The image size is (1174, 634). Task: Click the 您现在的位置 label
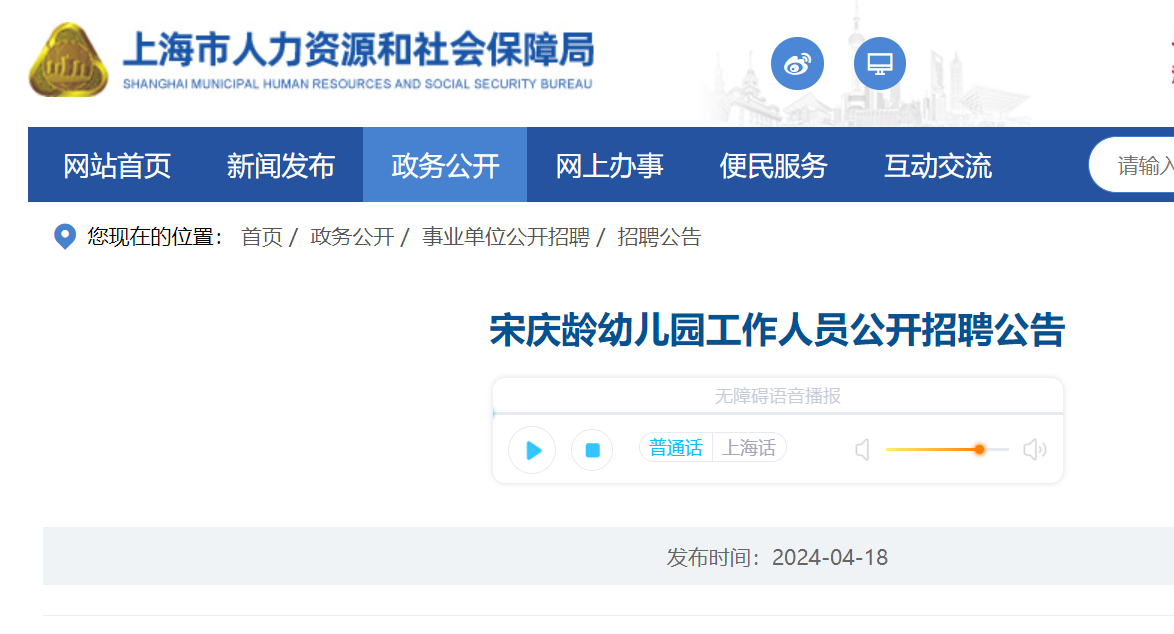point(155,237)
